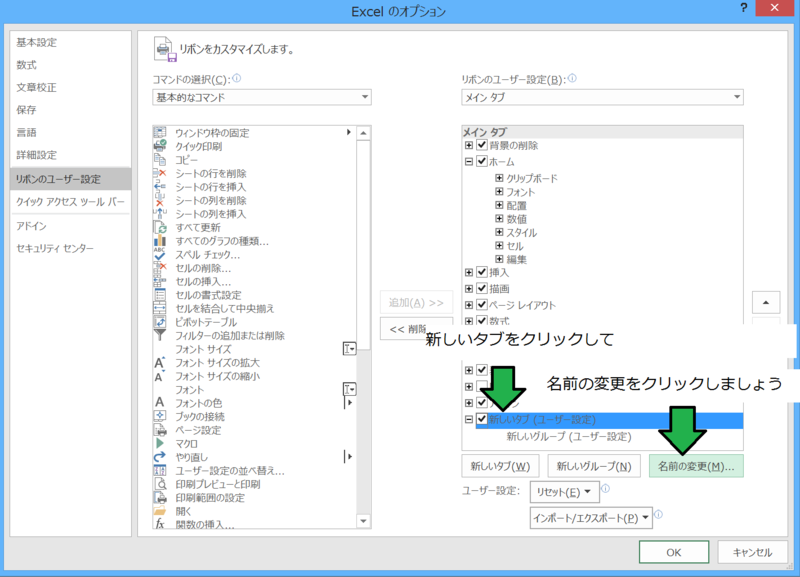
Task: Uncheck the 新しいタブ (ユーザー設定) checkbox
Action: pyautogui.click(x=482, y=419)
